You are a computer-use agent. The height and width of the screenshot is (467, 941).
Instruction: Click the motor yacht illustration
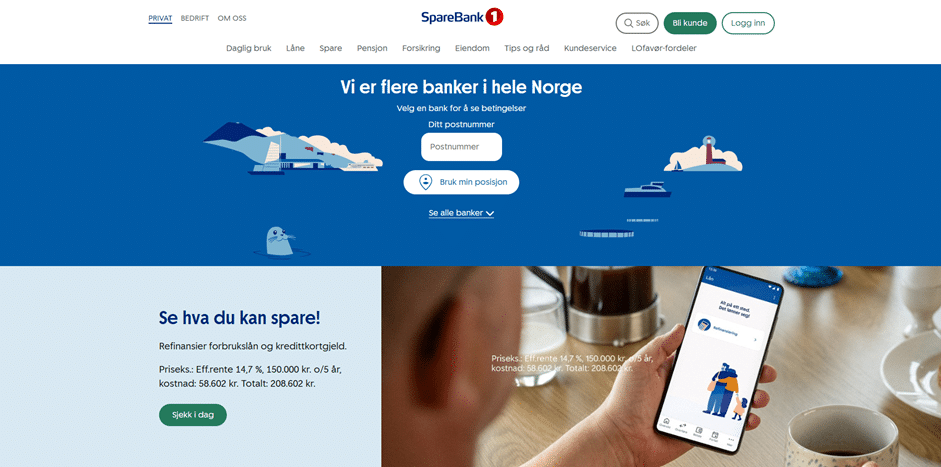pos(647,190)
